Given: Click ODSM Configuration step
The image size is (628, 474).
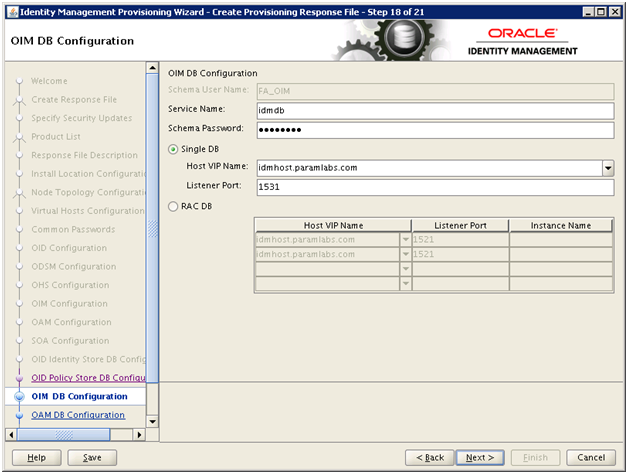Looking at the screenshot, I should [x=74, y=266].
